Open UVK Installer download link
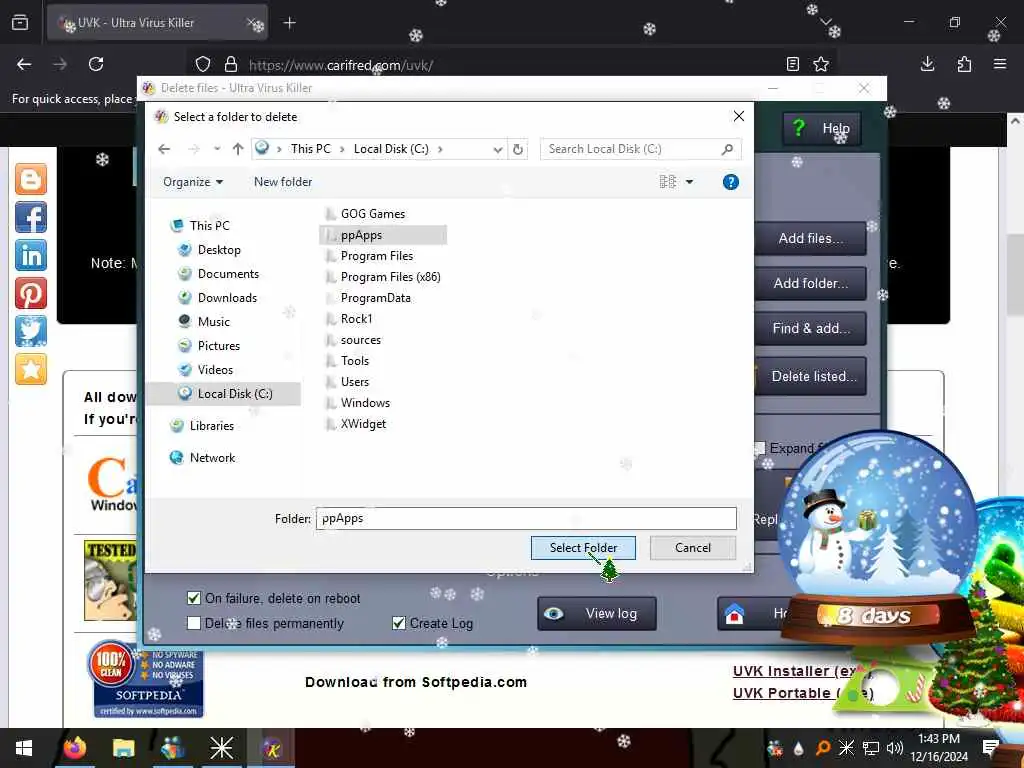This screenshot has height=768, width=1024. pos(802,671)
